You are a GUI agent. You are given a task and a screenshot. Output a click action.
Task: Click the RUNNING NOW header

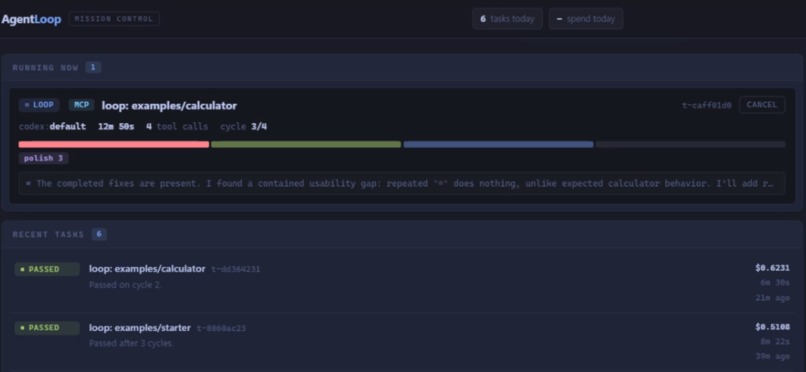(x=45, y=68)
